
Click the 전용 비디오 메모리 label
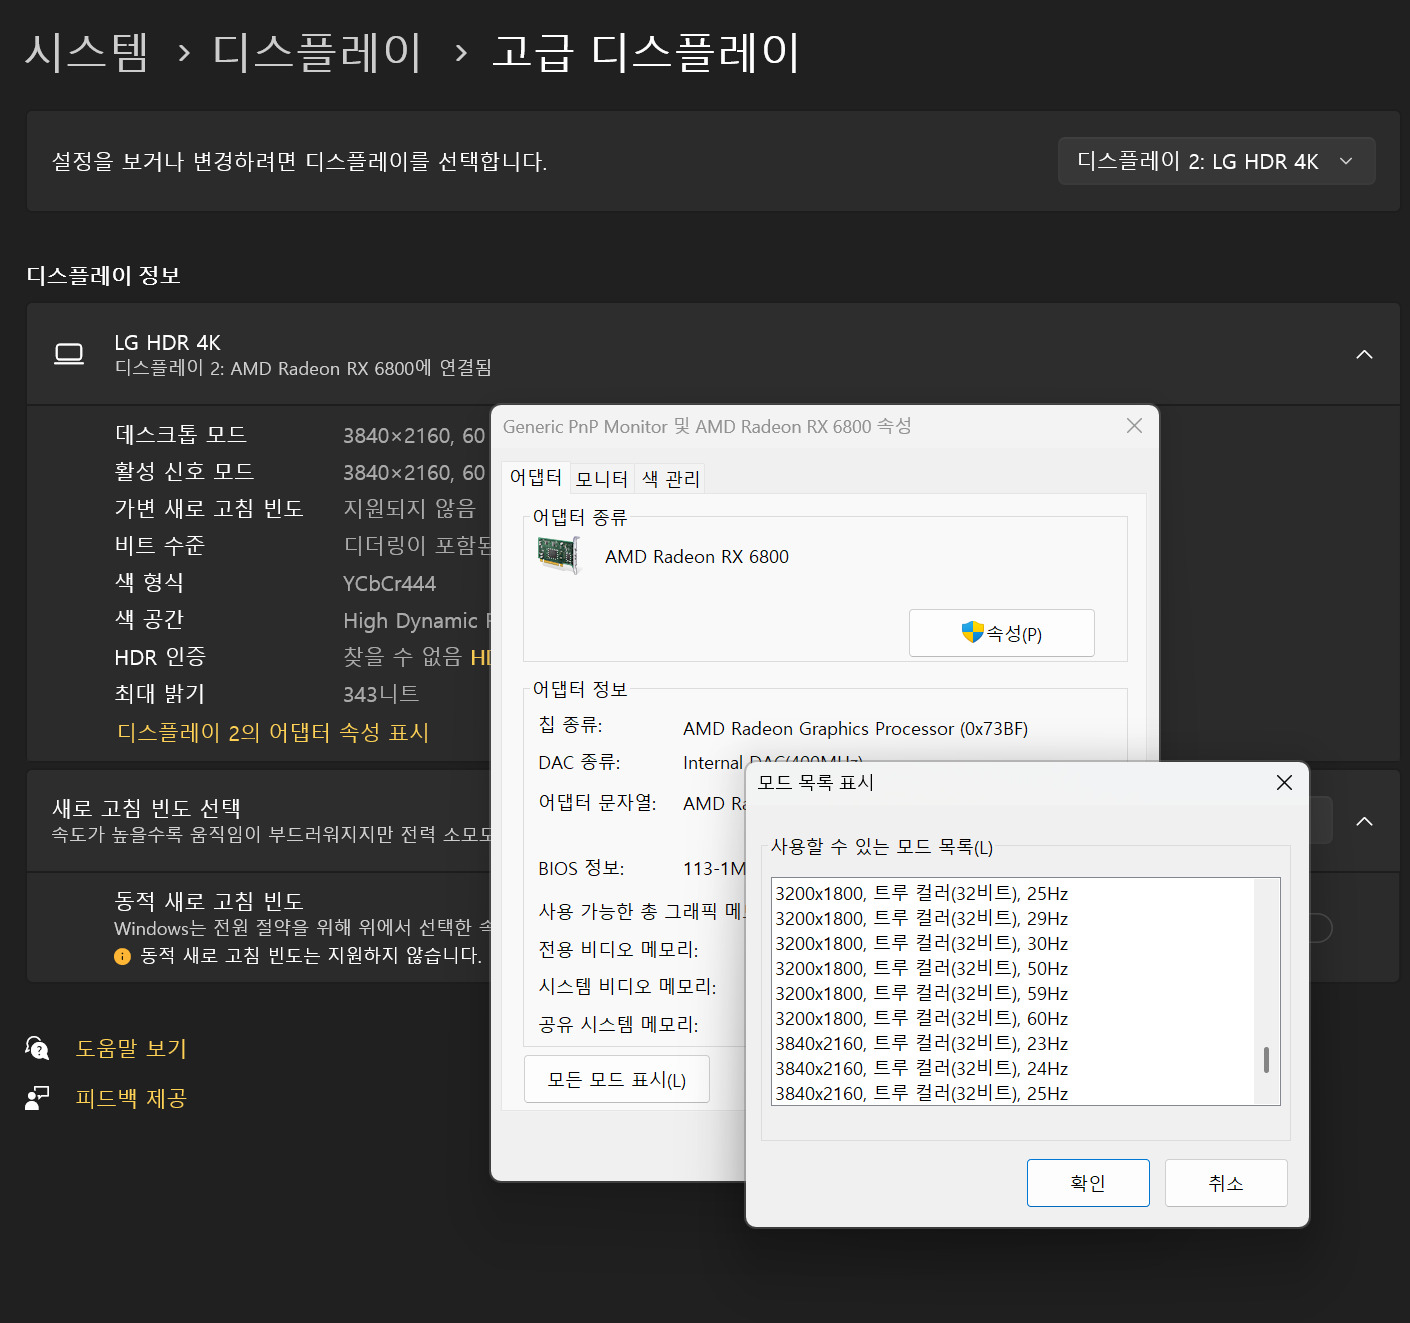pos(618,949)
